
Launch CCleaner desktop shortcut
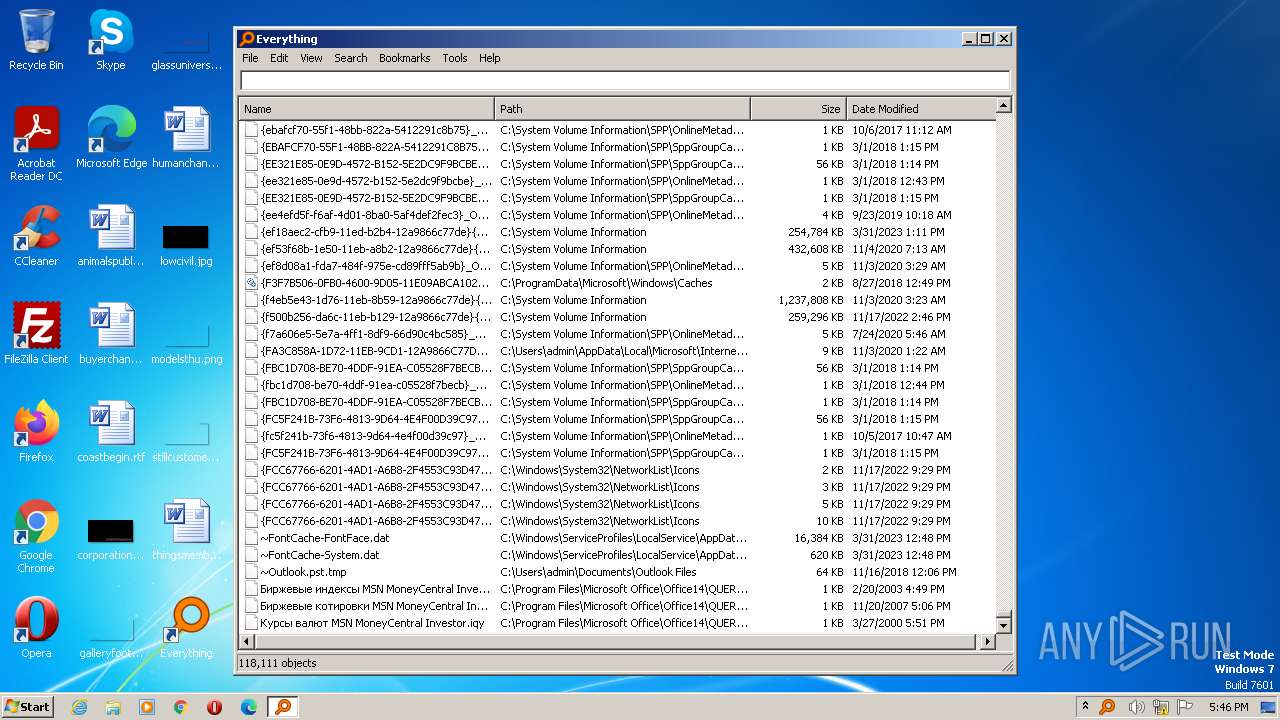click(36, 236)
